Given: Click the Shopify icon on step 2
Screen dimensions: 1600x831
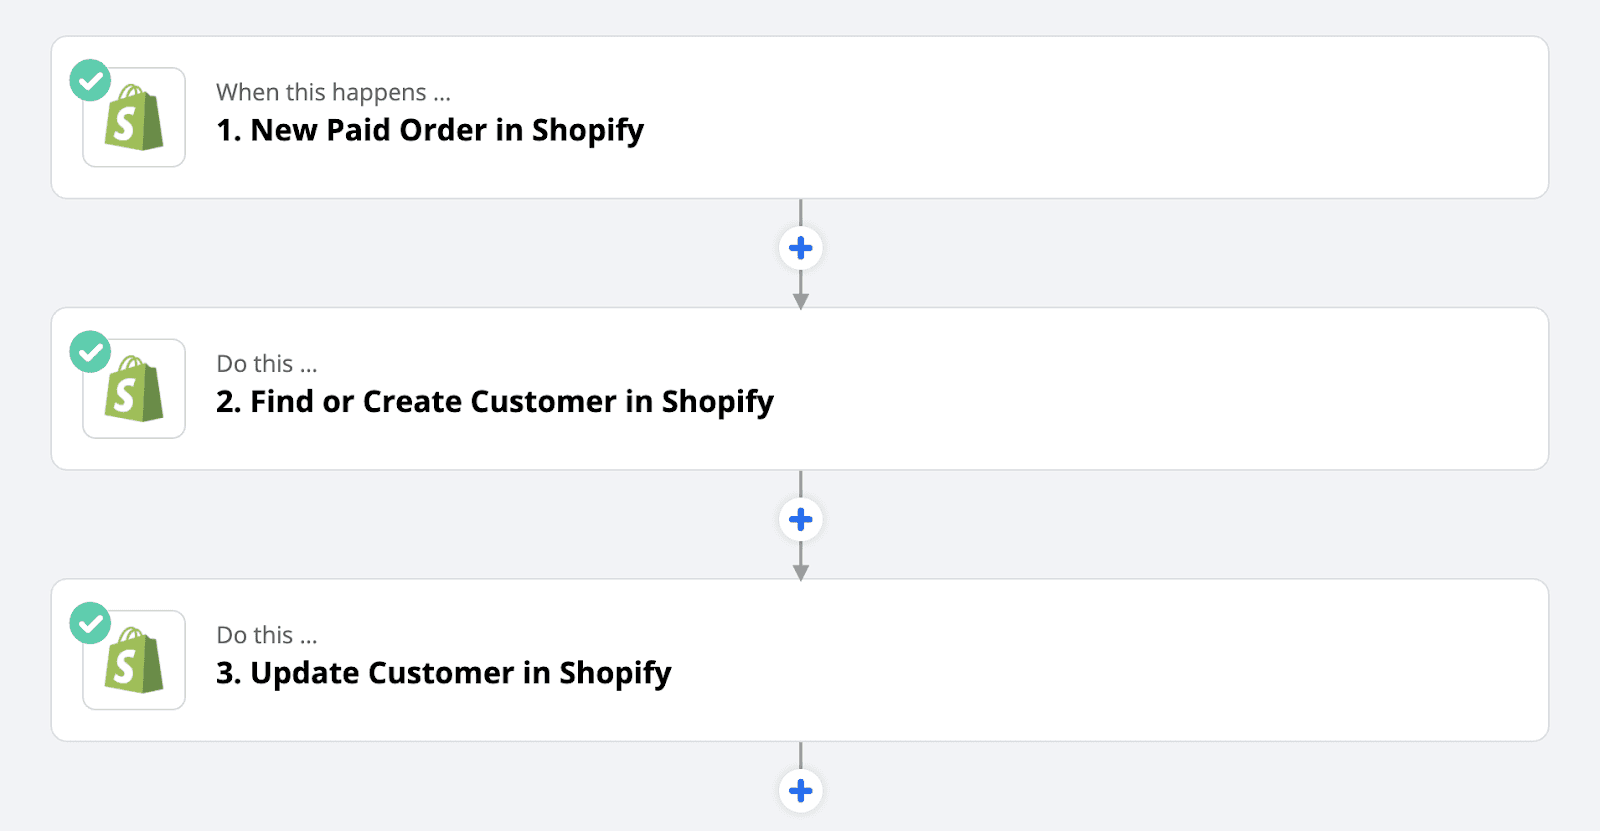Looking at the screenshot, I should tap(134, 389).
